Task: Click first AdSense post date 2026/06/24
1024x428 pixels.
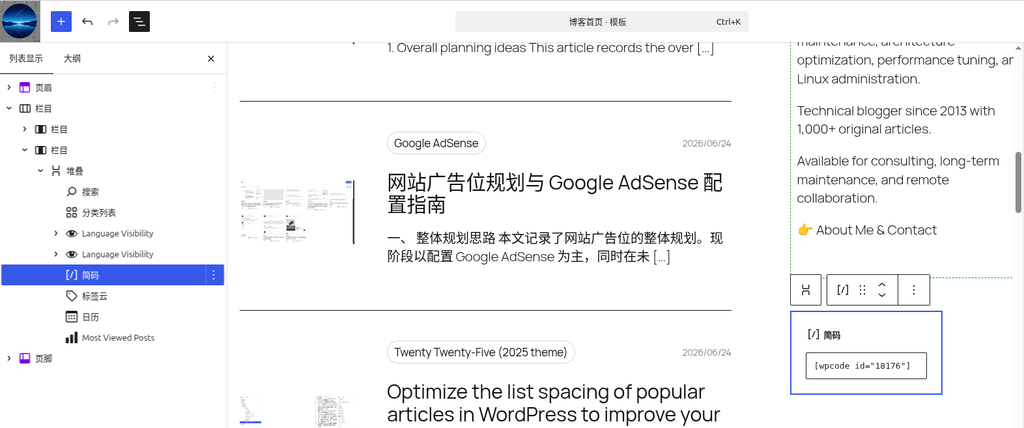Action: (707, 143)
